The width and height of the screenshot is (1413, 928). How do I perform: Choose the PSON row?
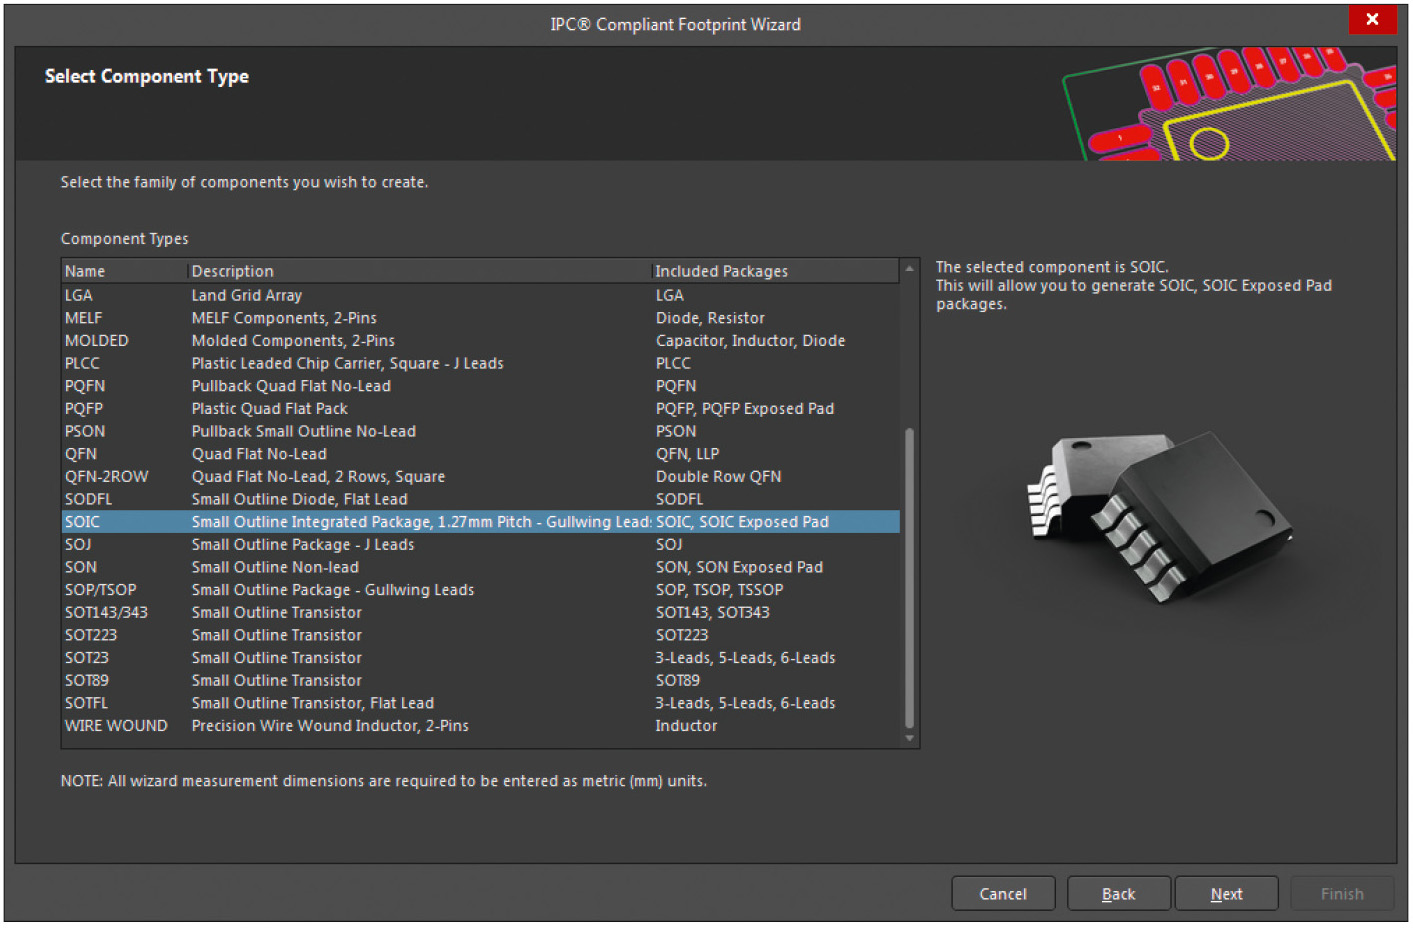coord(480,431)
